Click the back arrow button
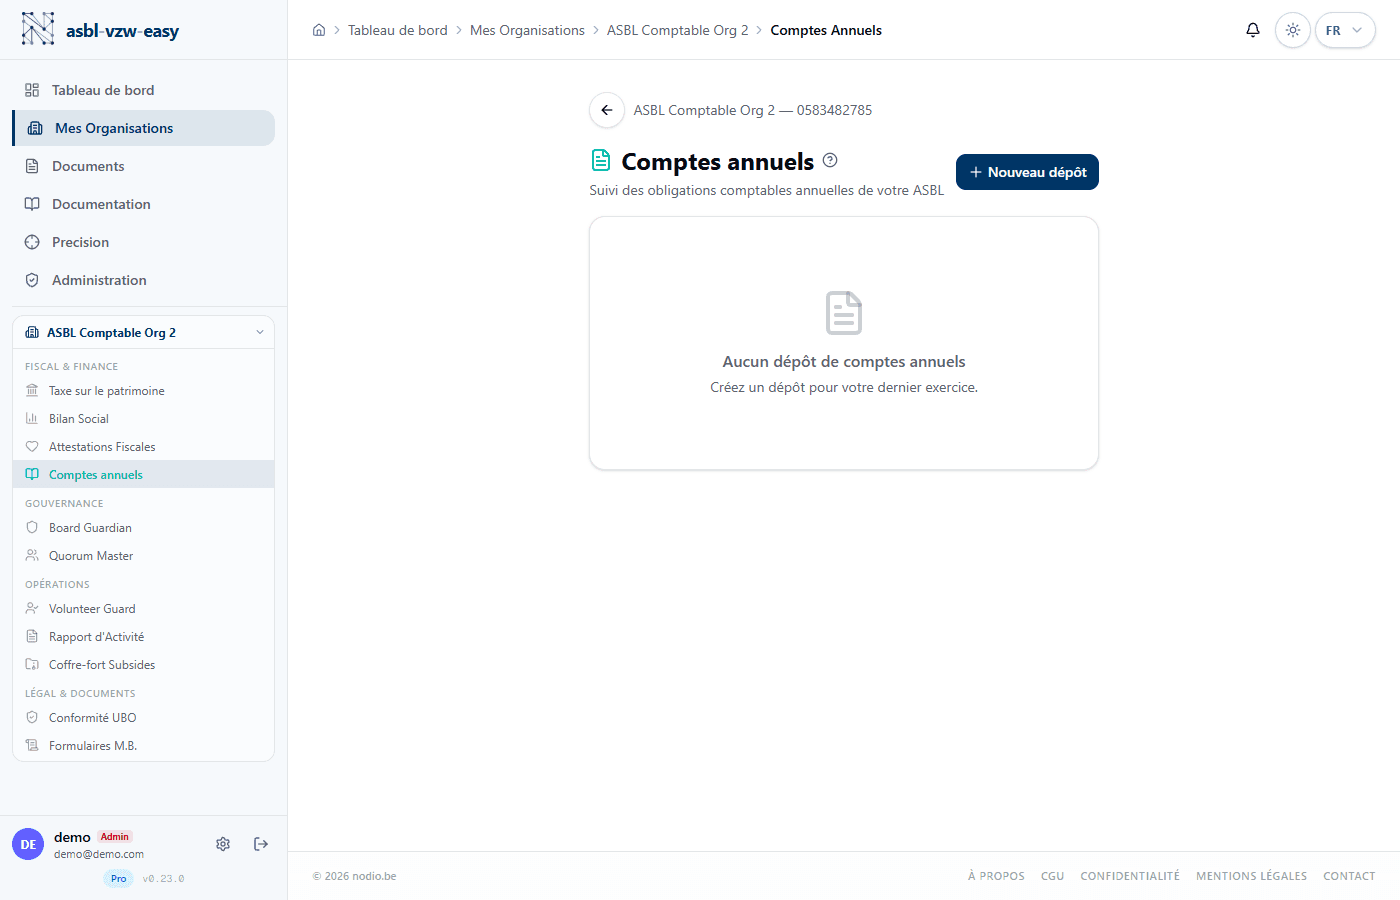The height and width of the screenshot is (900, 1400). (607, 110)
